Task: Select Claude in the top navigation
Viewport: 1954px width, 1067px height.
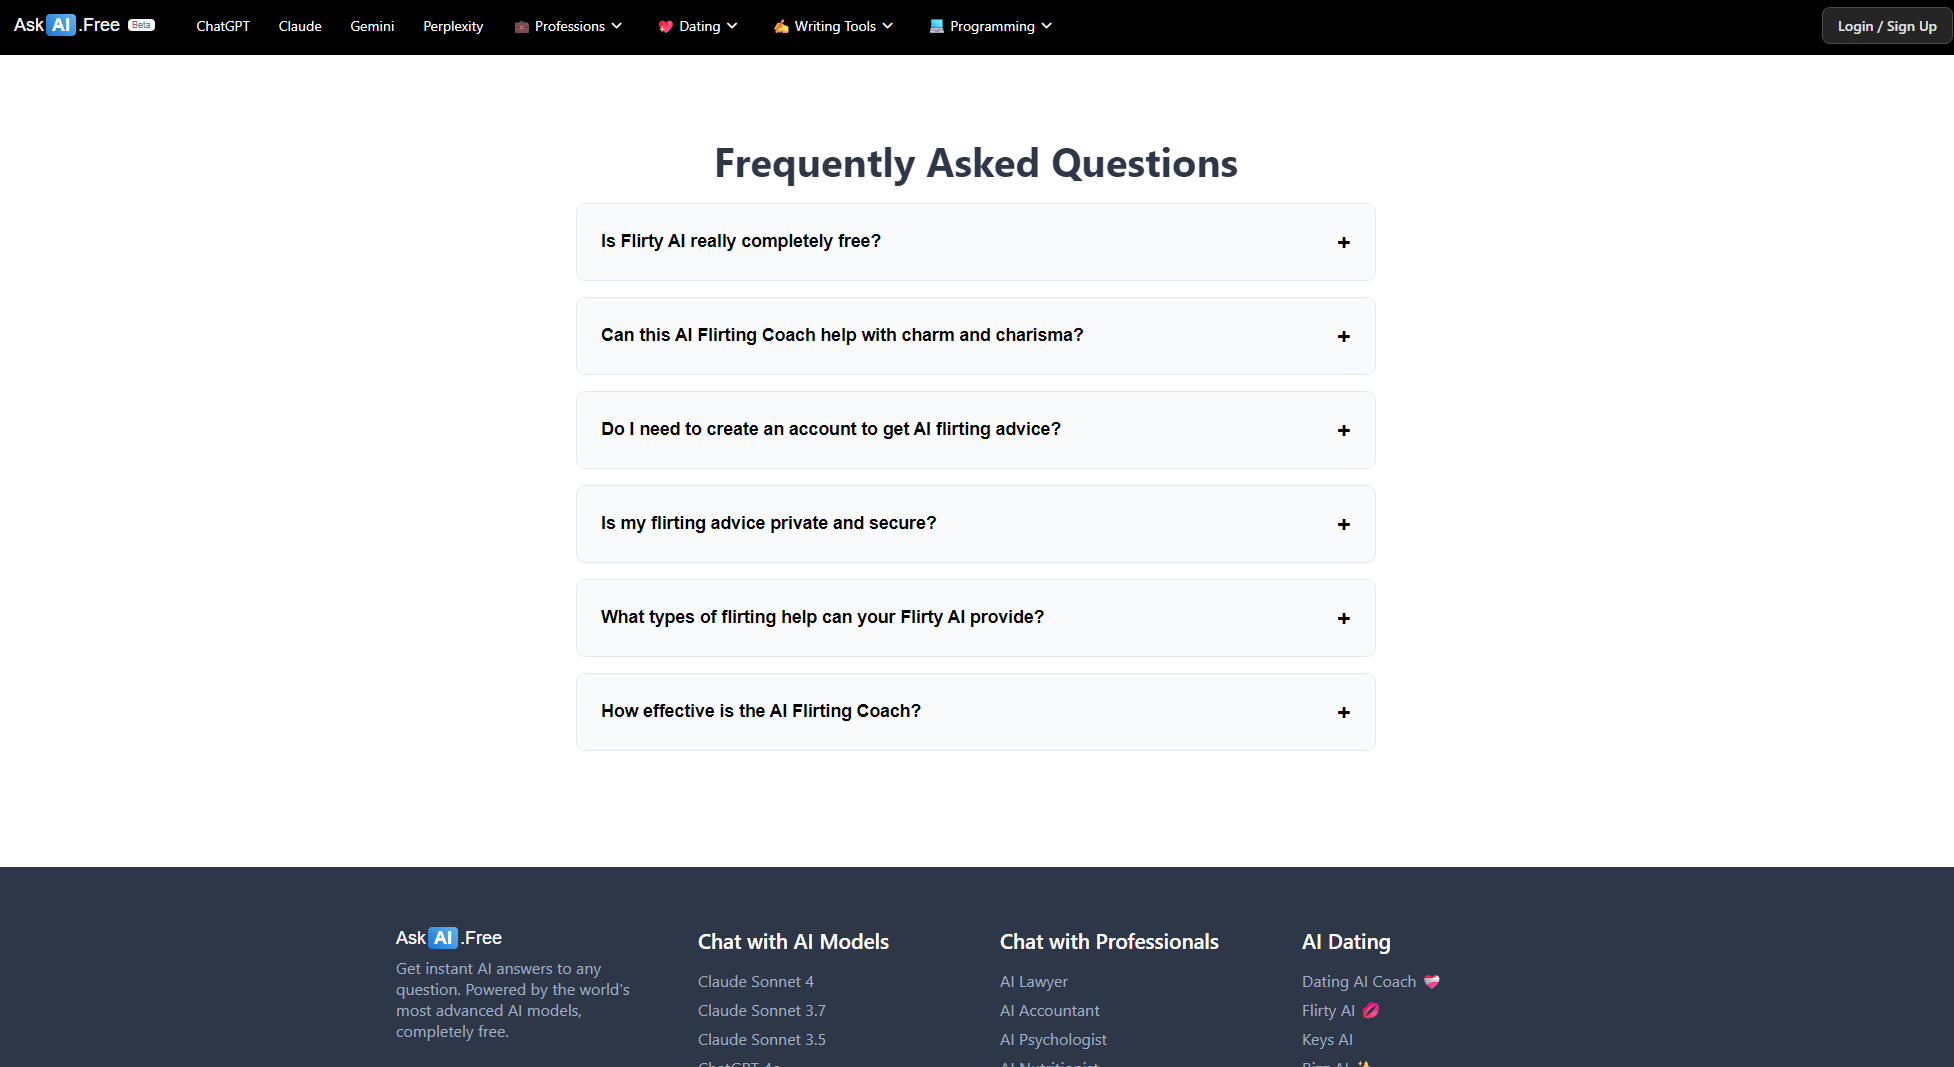Action: 300,26
